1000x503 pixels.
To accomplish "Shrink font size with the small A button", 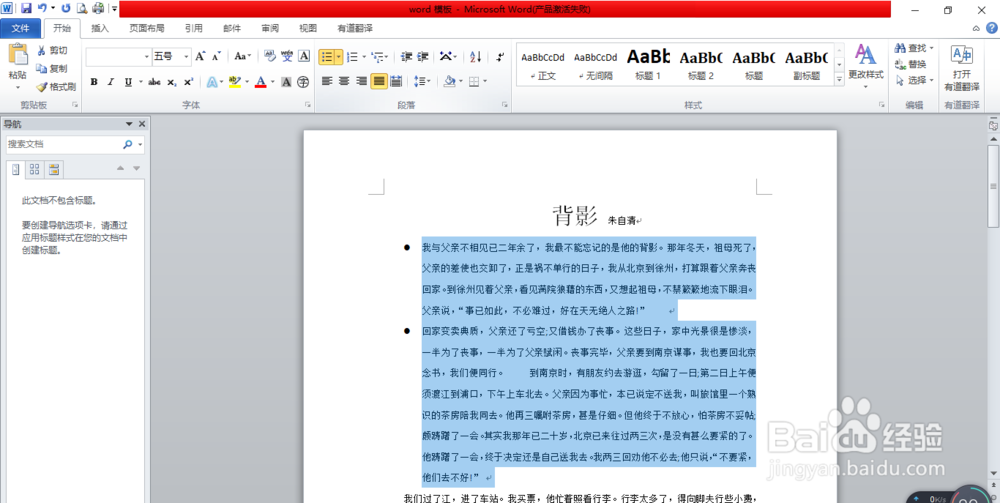I will pyautogui.click(x=216, y=56).
